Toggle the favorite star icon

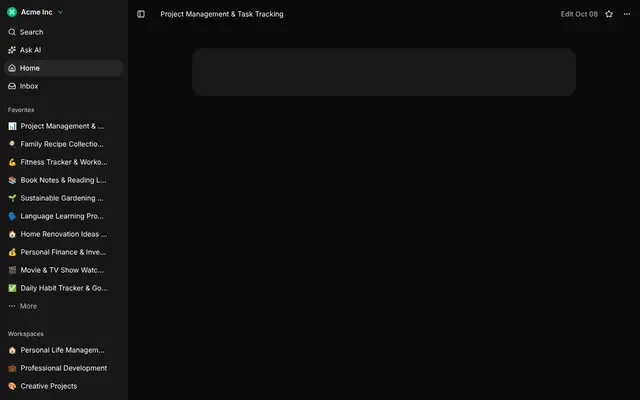(609, 14)
